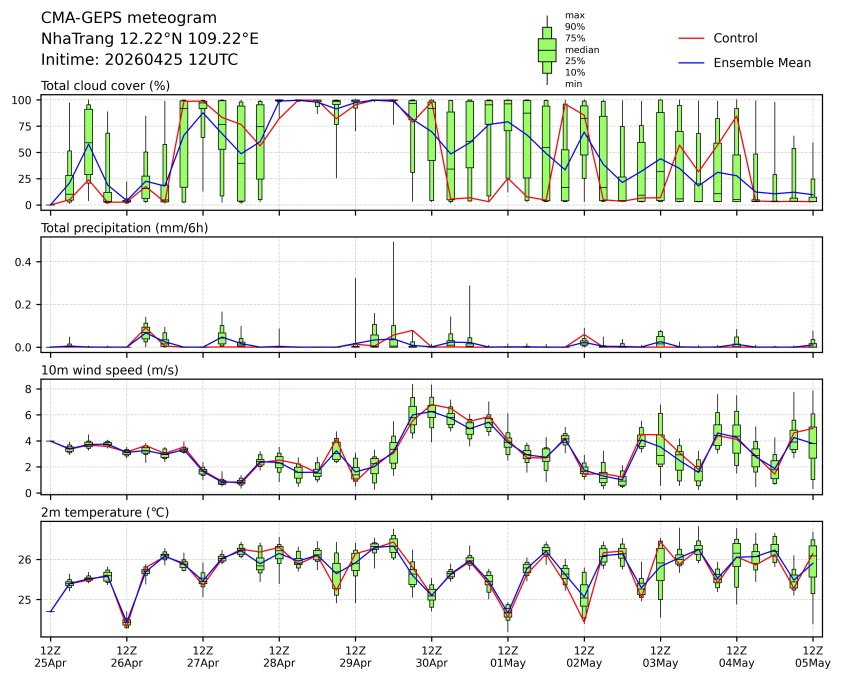This screenshot has width=842, height=680.
Task: Click the blue Ensemble Mean legend line
Action: pyautogui.click(x=692, y=62)
